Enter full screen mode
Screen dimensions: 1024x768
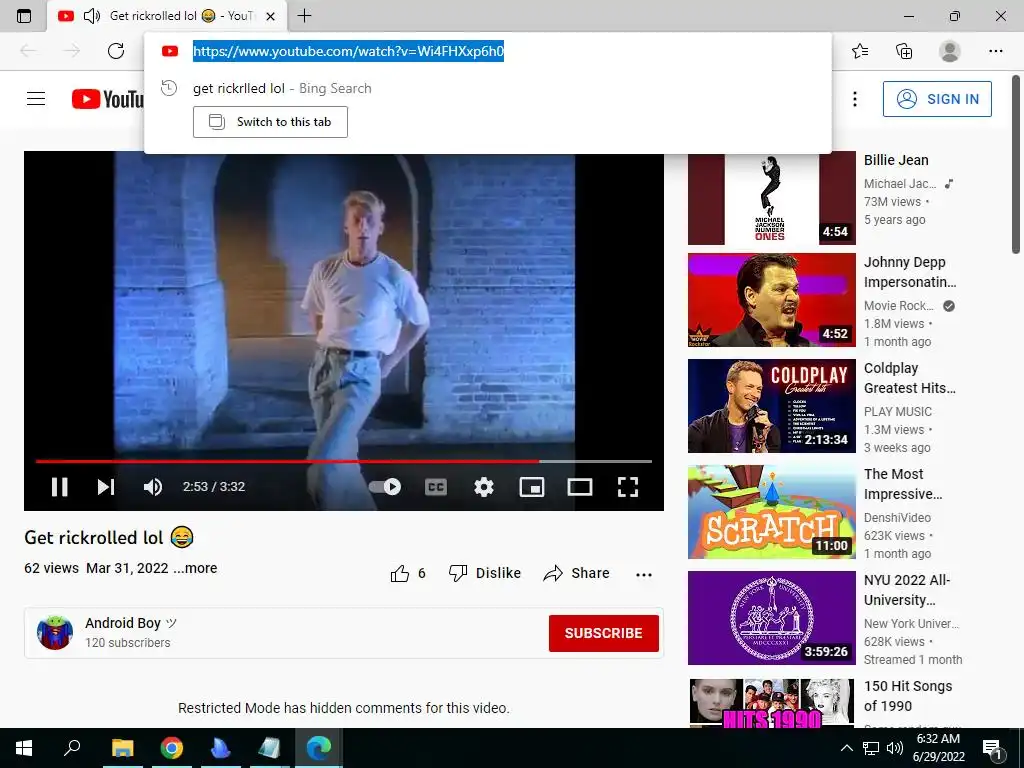coord(628,487)
